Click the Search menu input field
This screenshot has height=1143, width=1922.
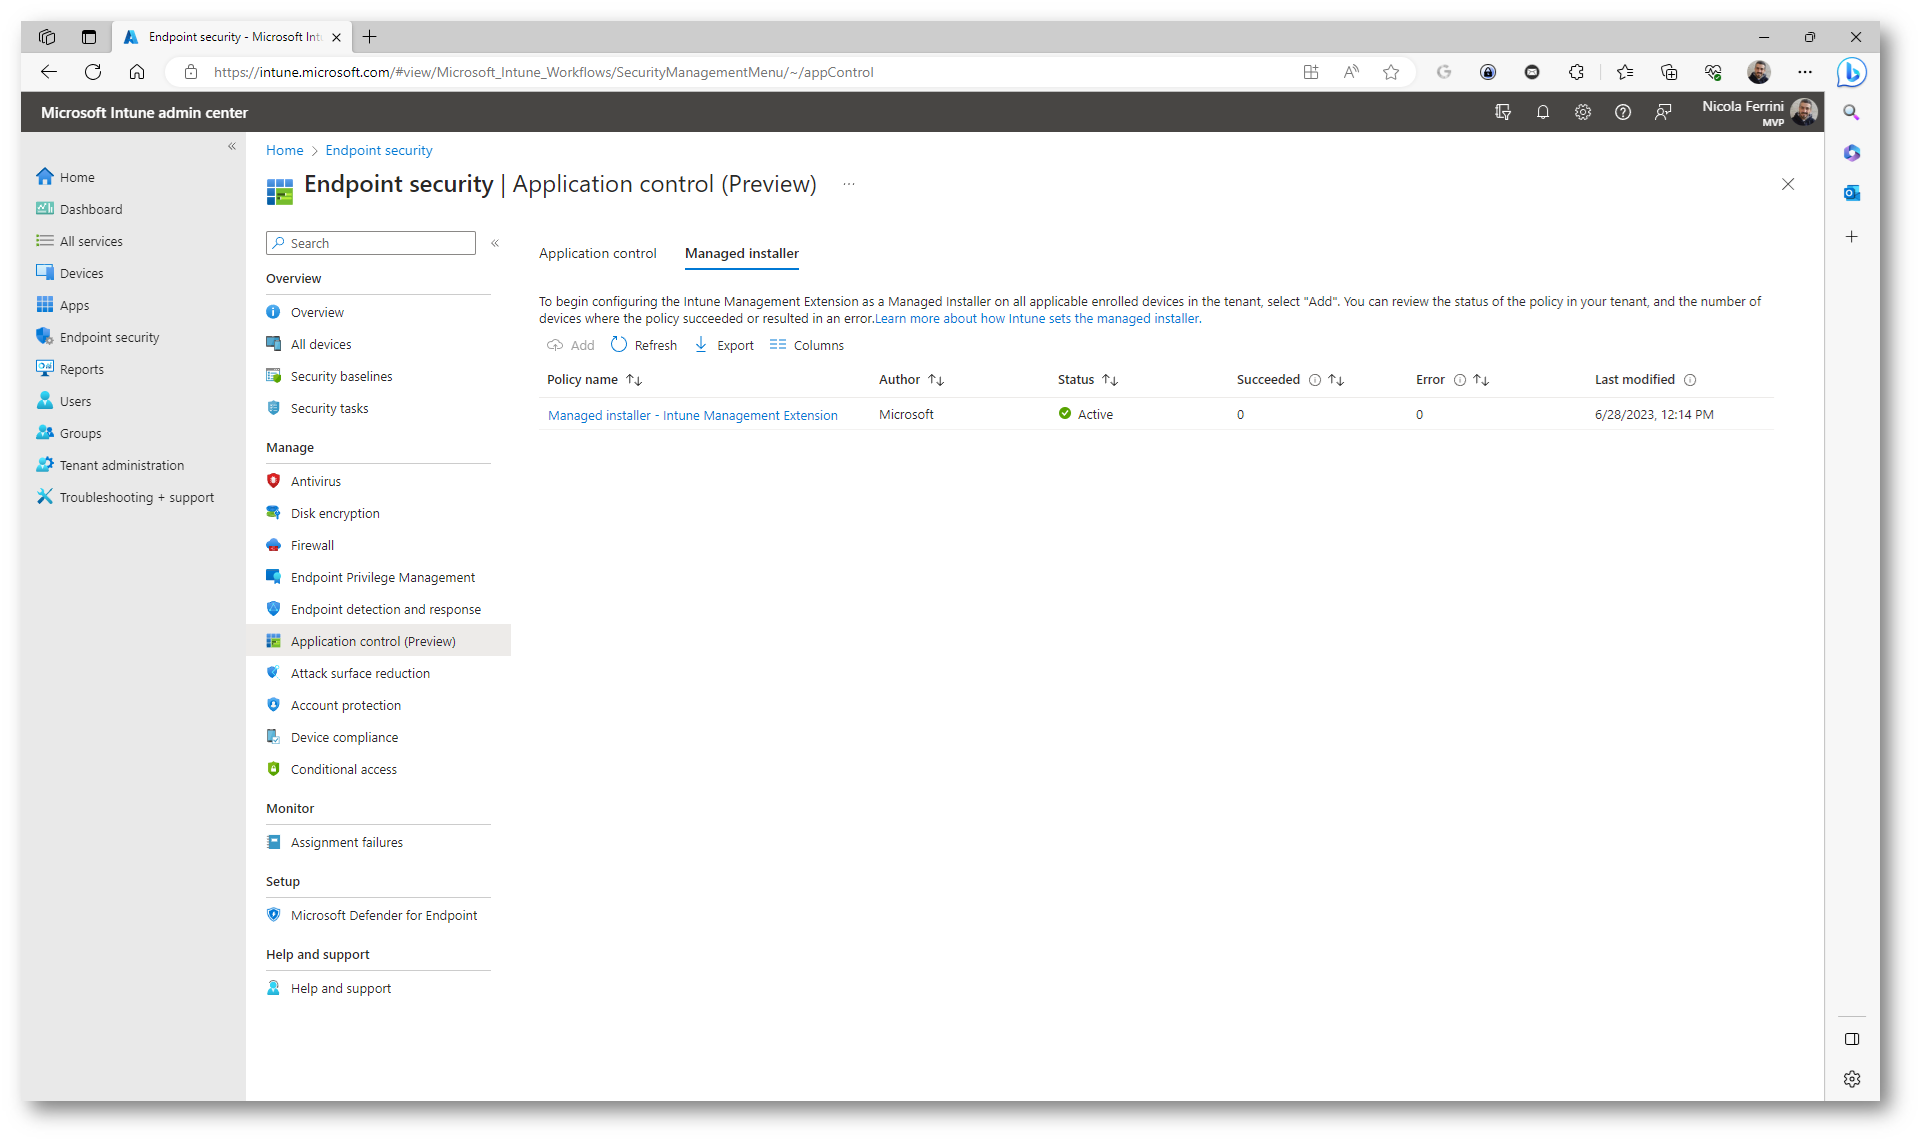[x=371, y=243]
